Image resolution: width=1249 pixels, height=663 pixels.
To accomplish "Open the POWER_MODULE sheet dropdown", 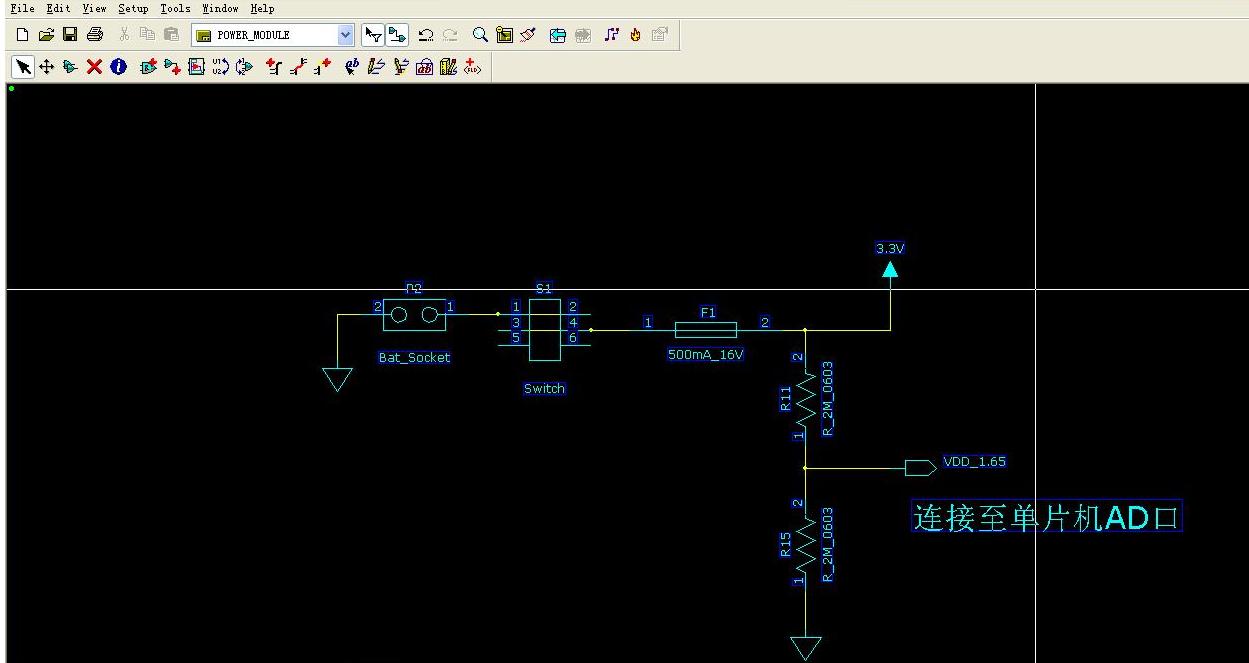I will coord(265,35).
